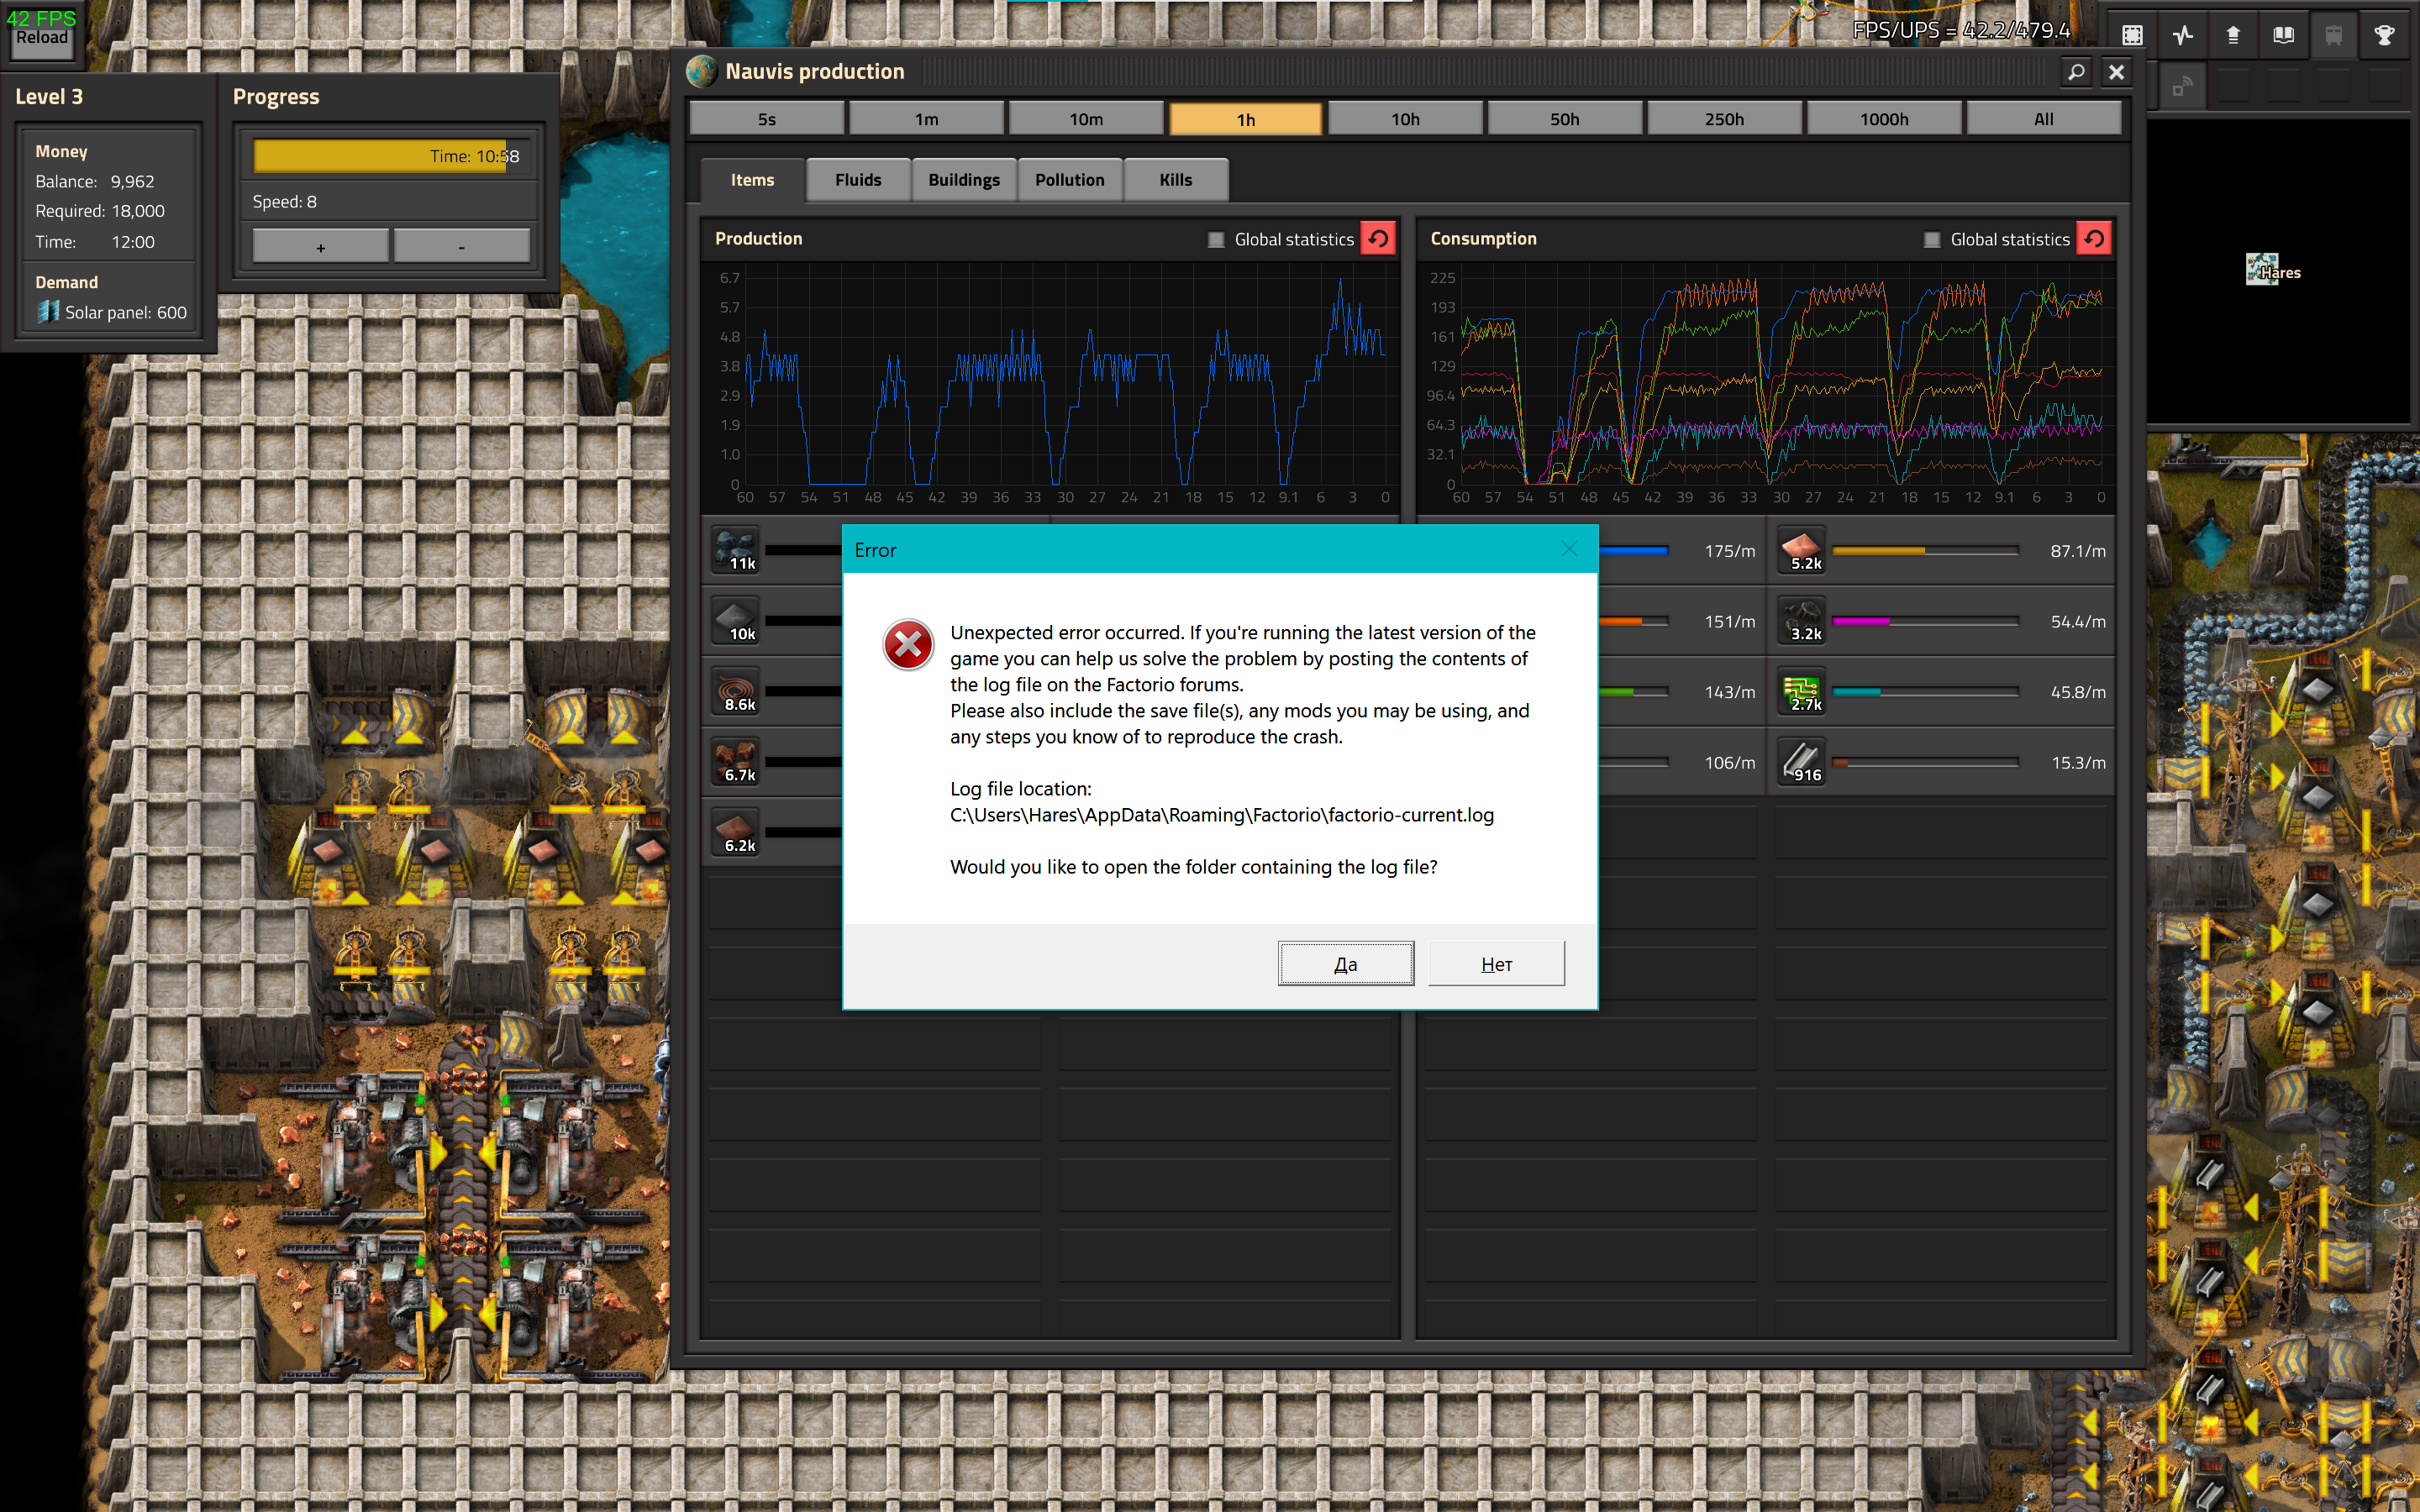Select the Items tab

click(752, 180)
